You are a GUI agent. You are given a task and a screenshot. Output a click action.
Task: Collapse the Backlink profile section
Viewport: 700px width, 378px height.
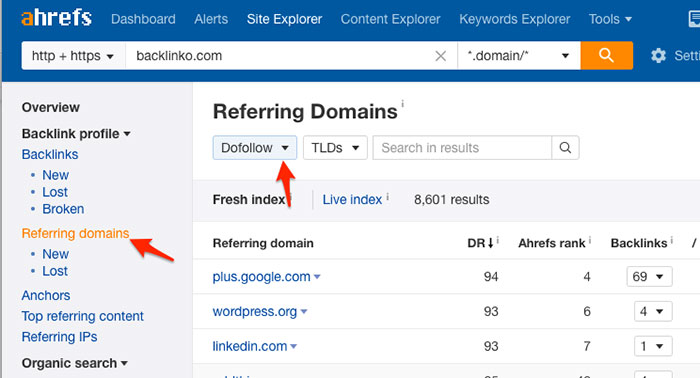tap(76, 133)
